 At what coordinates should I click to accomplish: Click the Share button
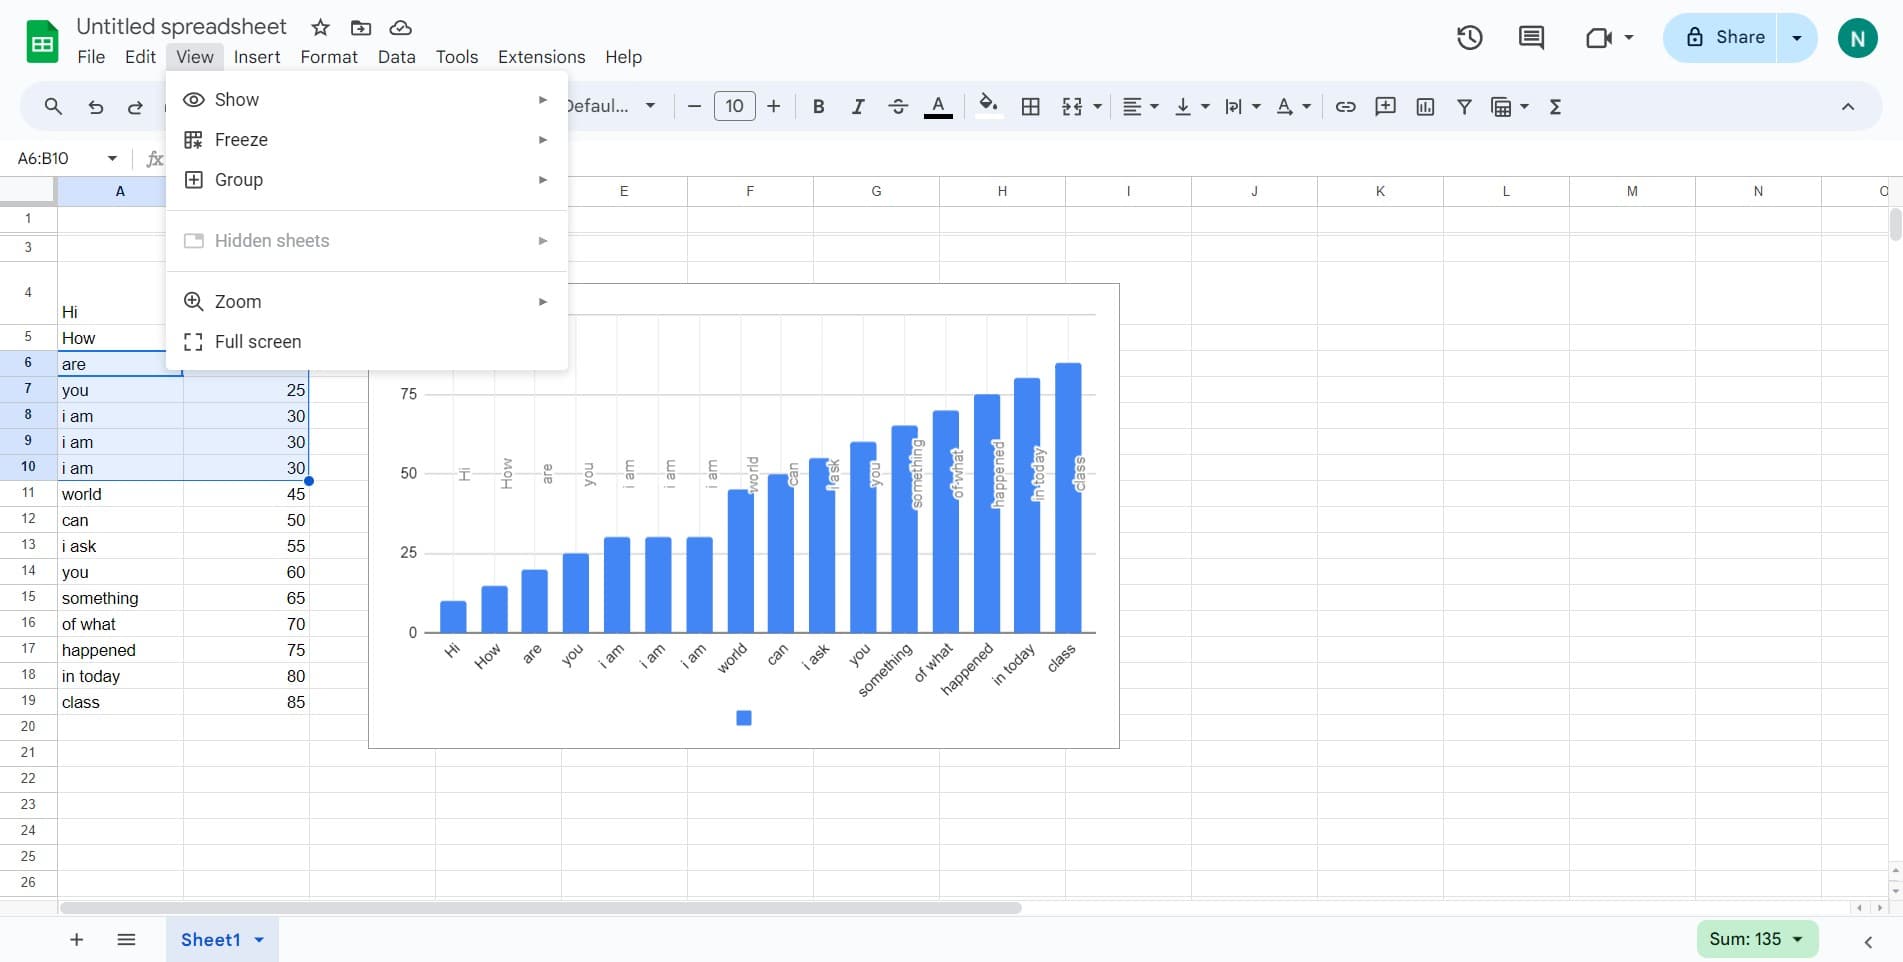click(x=1725, y=38)
